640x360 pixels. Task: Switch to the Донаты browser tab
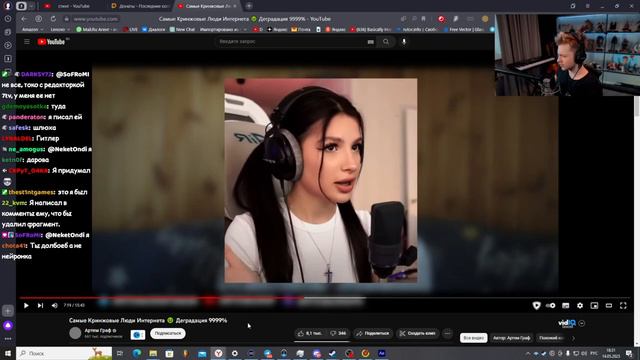tap(141, 6)
